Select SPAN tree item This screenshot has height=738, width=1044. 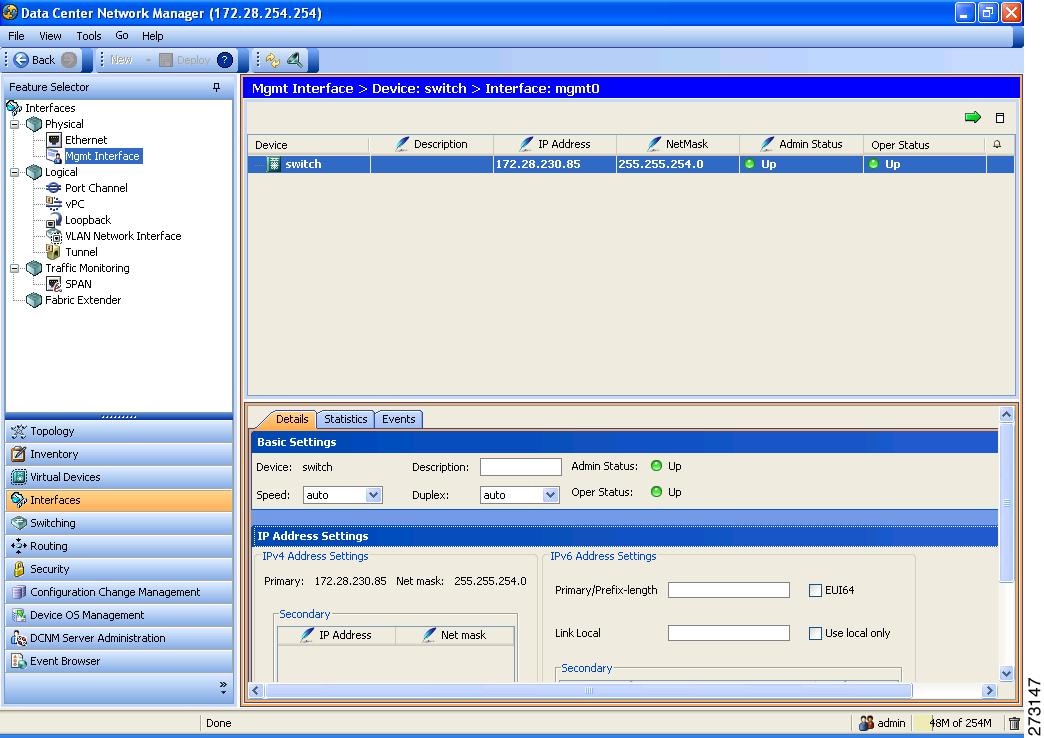(x=78, y=284)
